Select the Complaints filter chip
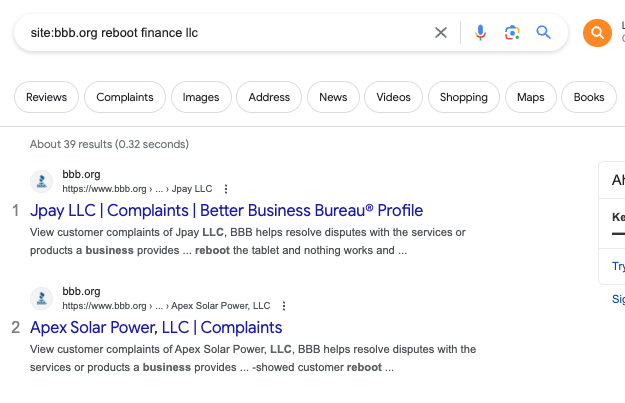The image size is (625, 403). click(125, 97)
